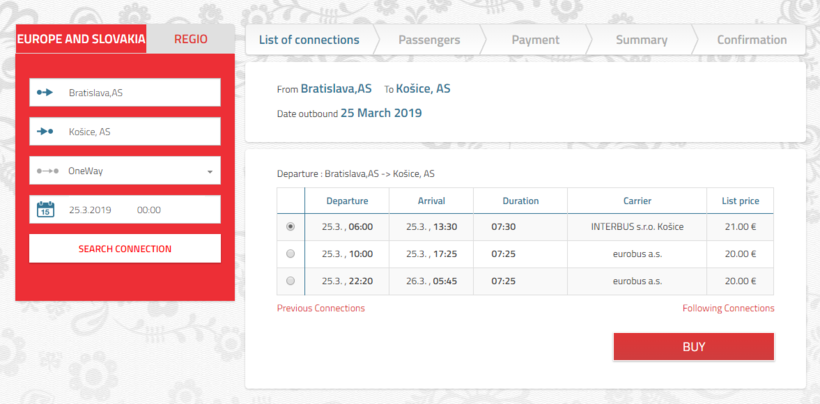Image resolution: width=820 pixels, height=404 pixels.
Task: Select the 22:20 eurobus connection radio button
Action: (290, 281)
